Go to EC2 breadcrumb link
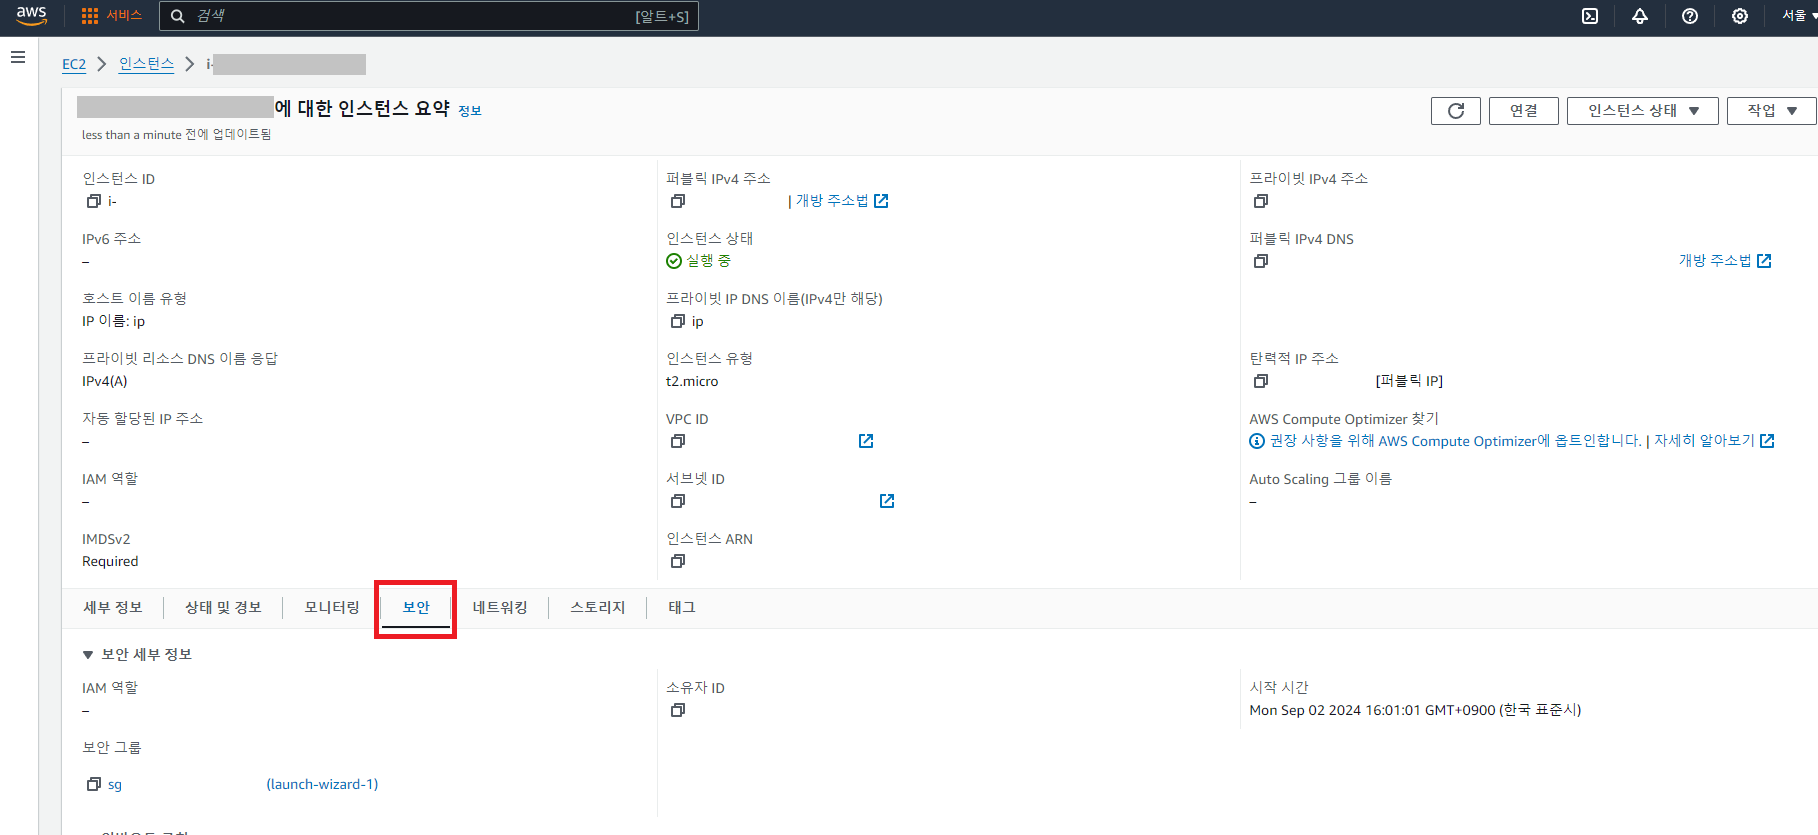The image size is (1818, 835). 74,64
